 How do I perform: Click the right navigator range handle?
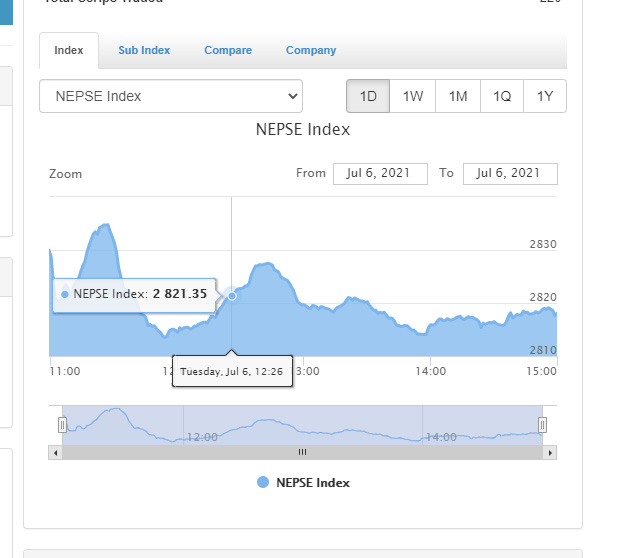tap(542, 425)
